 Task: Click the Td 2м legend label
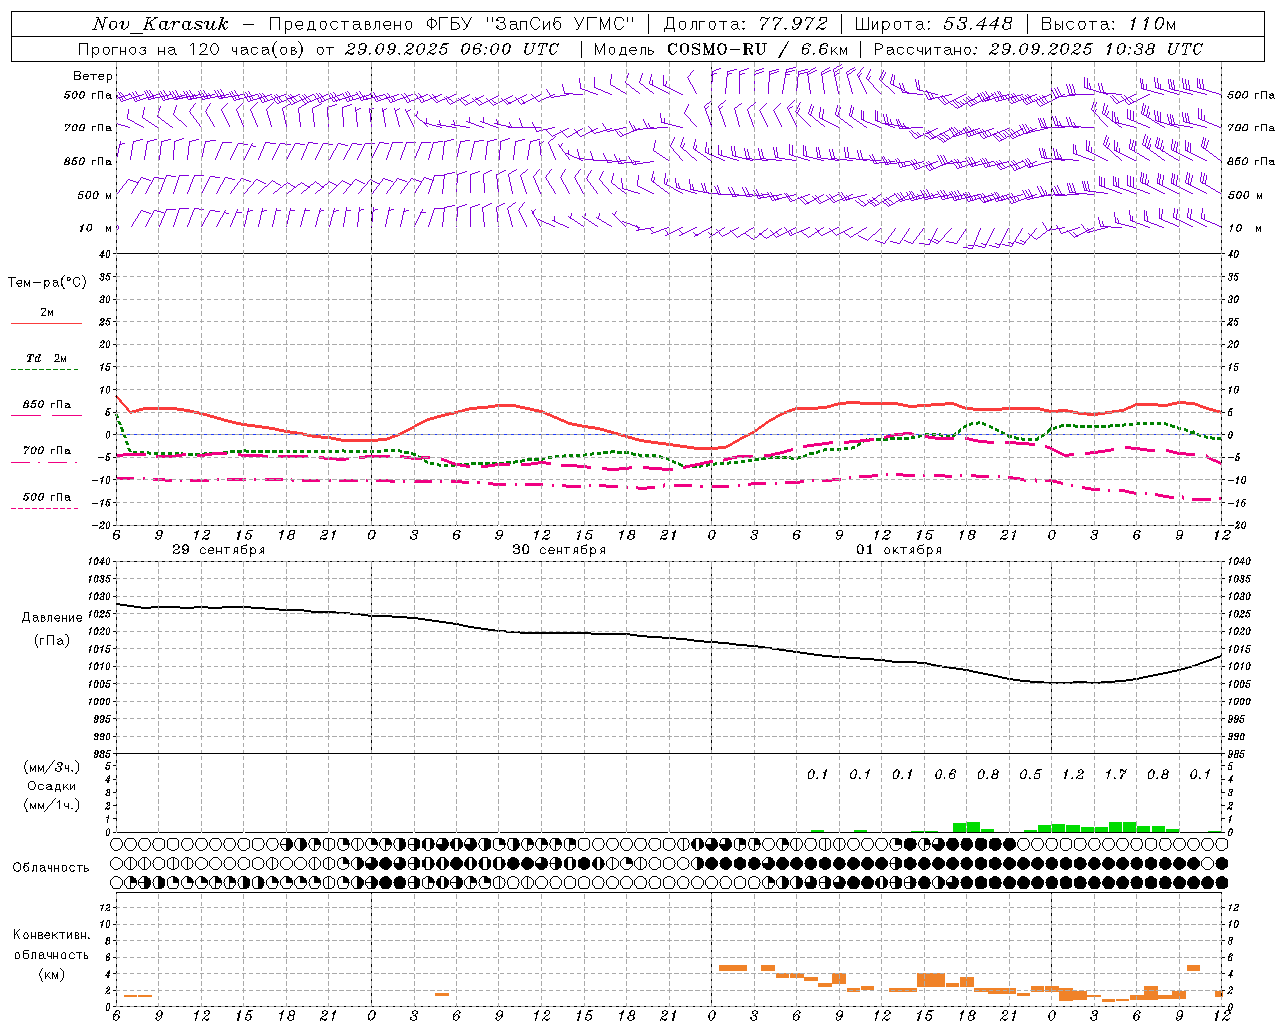[x=46, y=358]
